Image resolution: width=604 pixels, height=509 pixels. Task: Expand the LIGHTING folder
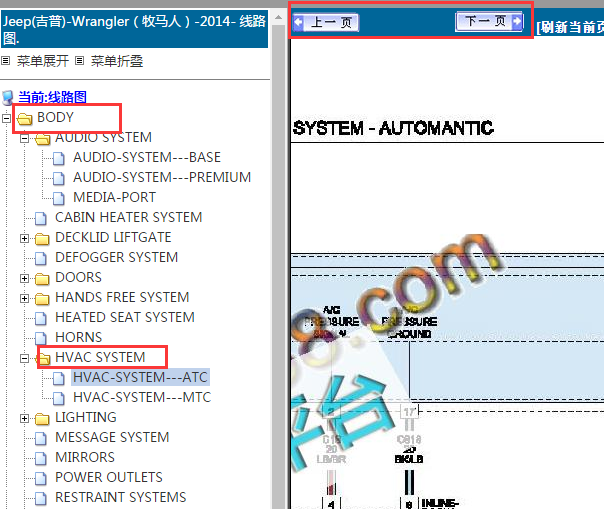(24, 418)
